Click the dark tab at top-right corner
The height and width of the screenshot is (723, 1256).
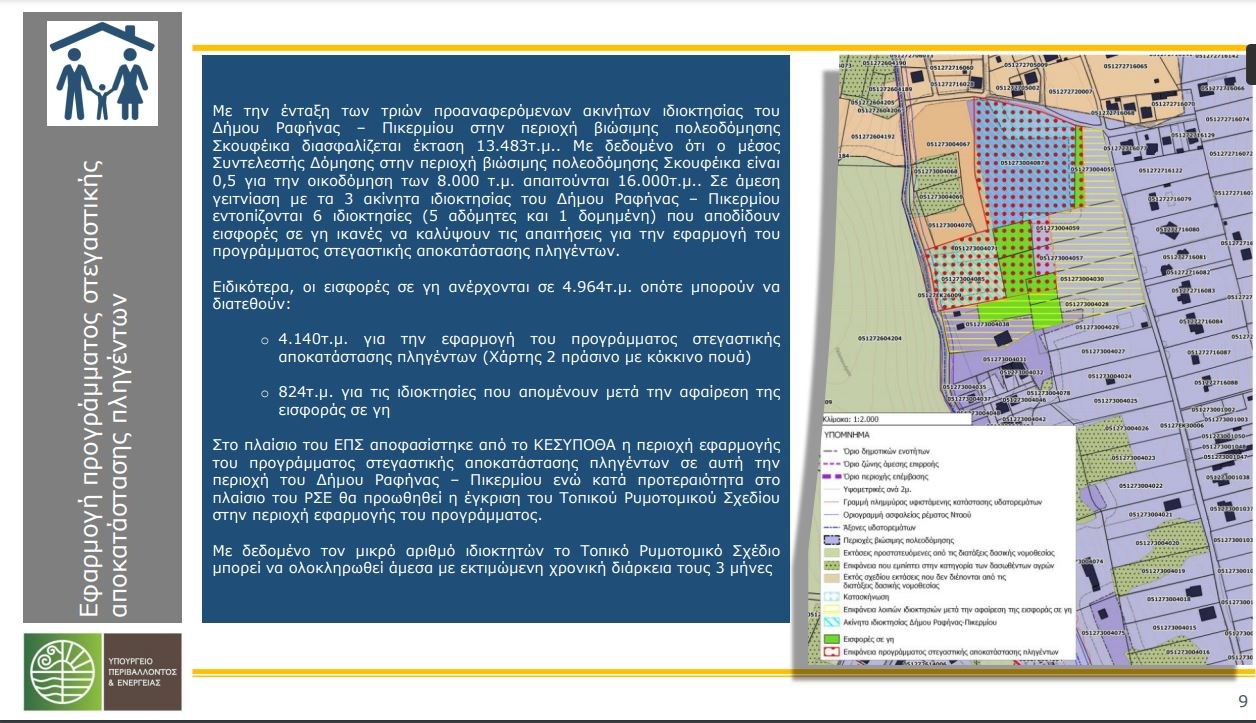[x=1250, y=65]
